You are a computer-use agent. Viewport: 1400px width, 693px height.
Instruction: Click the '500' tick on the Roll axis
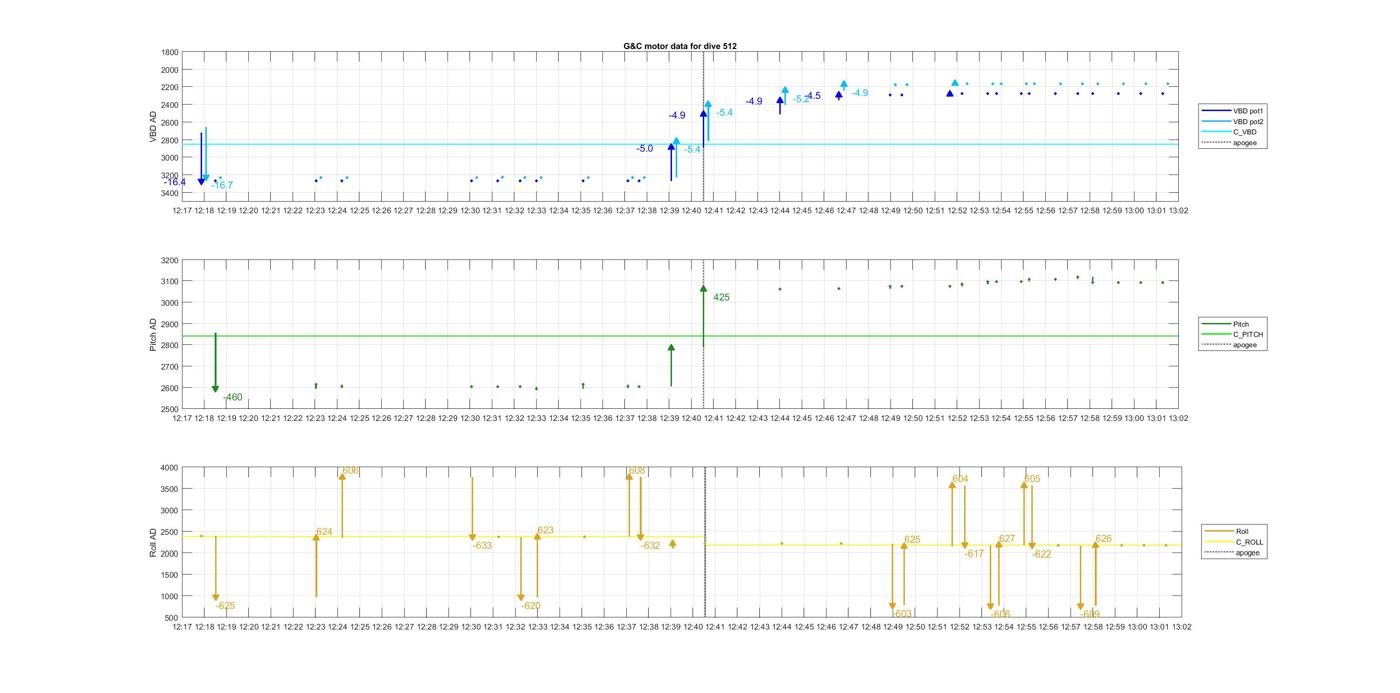coord(172,618)
